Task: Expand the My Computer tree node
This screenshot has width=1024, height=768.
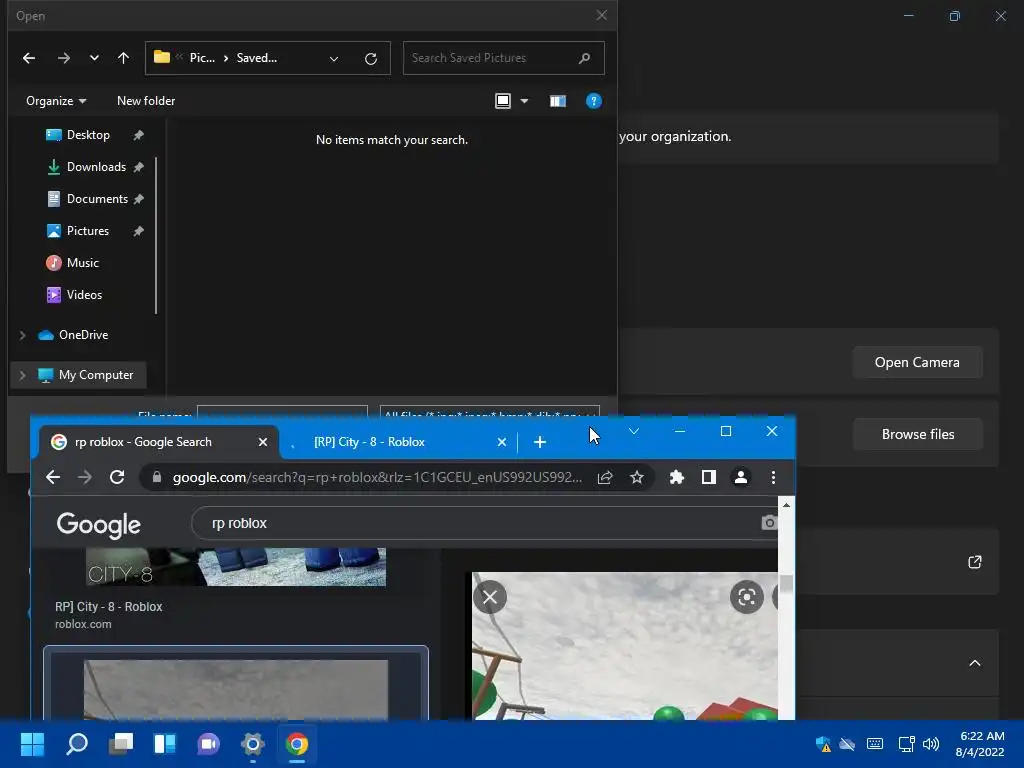Action: [x=23, y=375]
